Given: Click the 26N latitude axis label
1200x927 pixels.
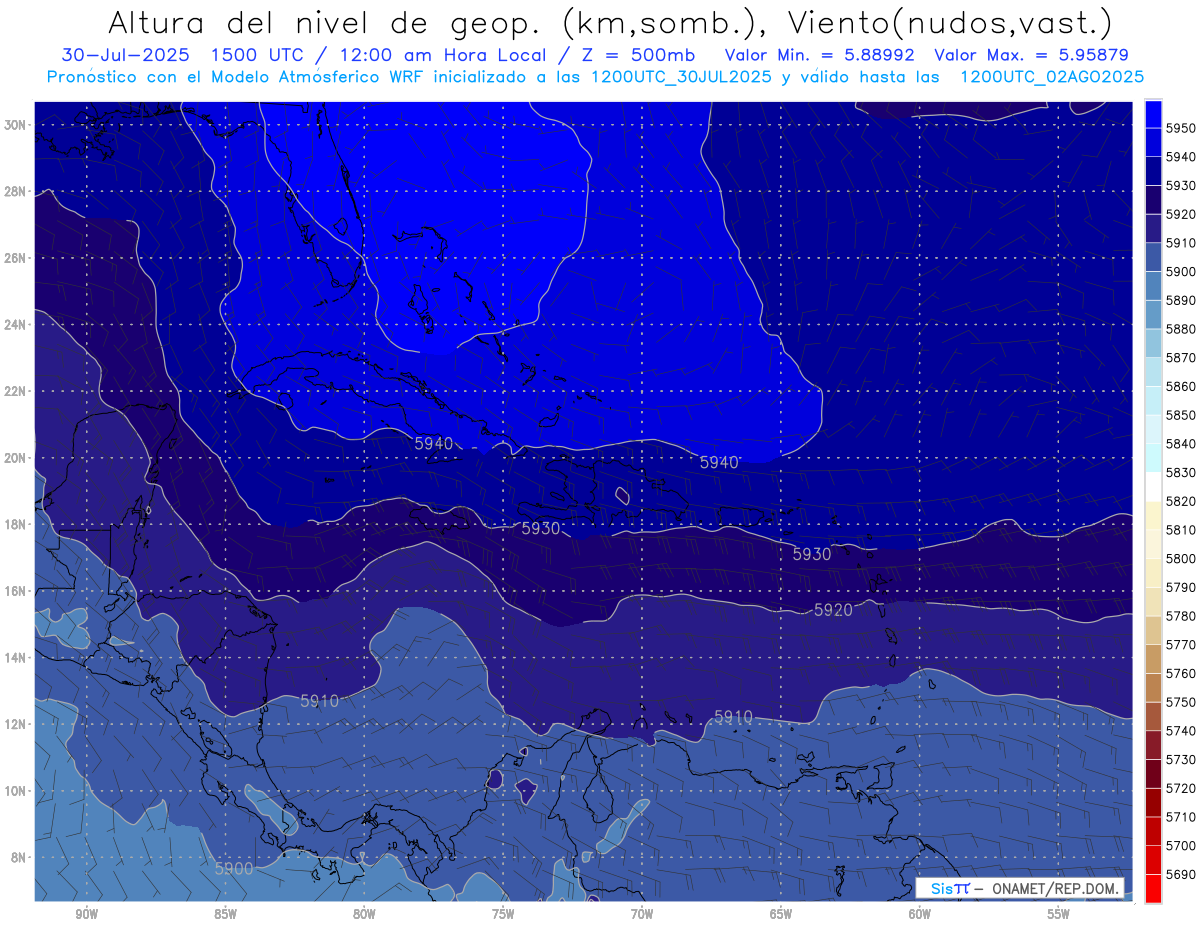Looking at the screenshot, I should click(15, 258).
